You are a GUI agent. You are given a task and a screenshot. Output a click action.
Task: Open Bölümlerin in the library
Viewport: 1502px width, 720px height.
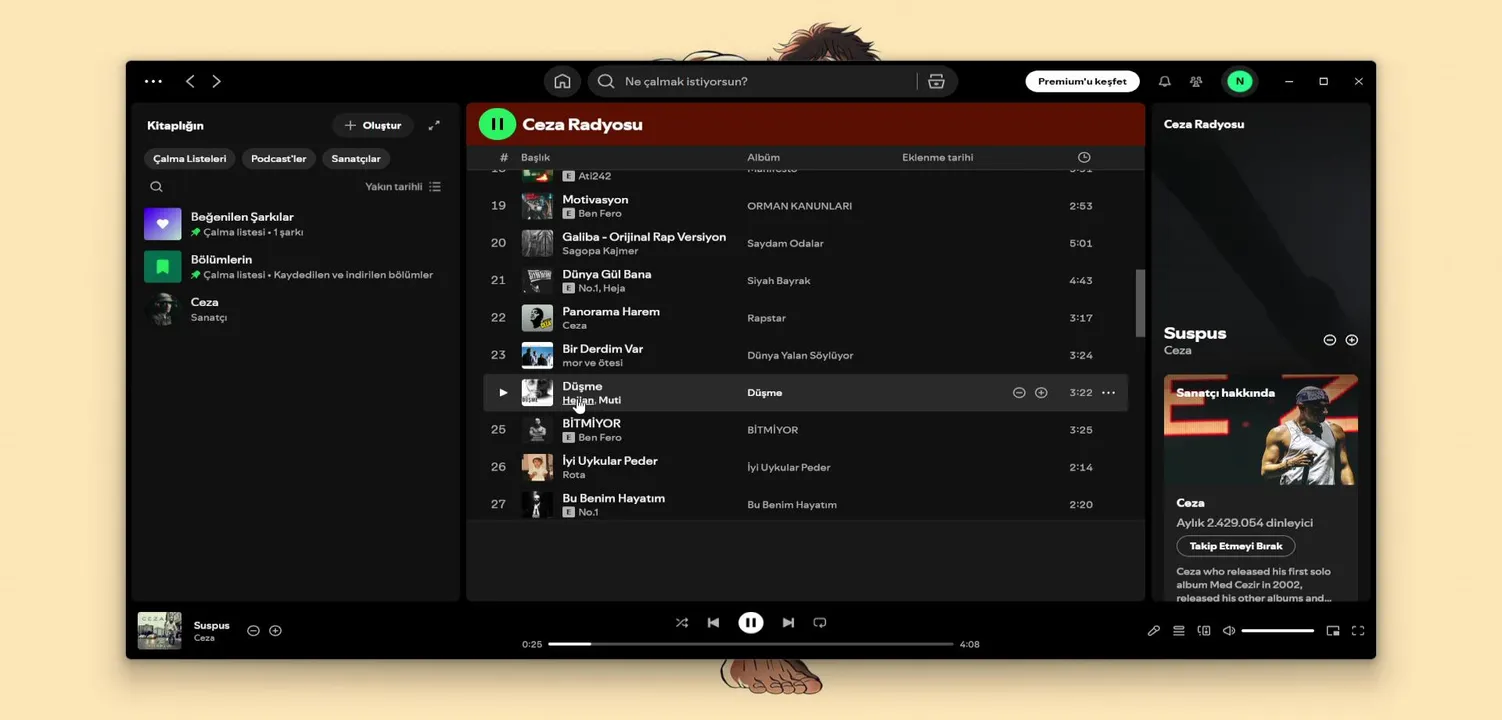295,267
